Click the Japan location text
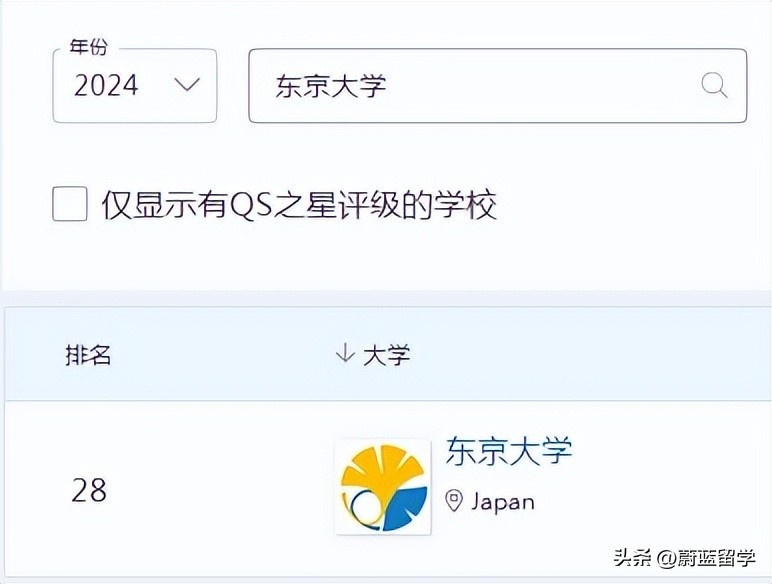The image size is (772, 584). point(503,501)
